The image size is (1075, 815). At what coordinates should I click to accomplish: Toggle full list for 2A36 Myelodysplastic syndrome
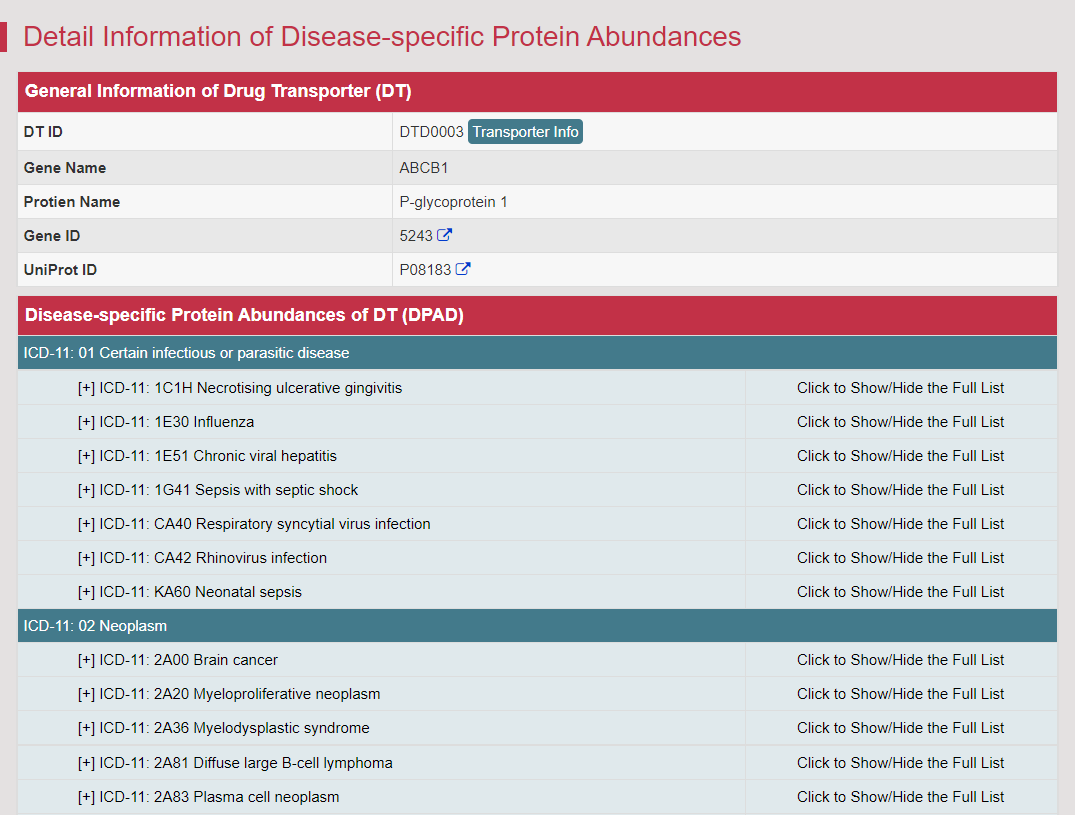point(900,728)
